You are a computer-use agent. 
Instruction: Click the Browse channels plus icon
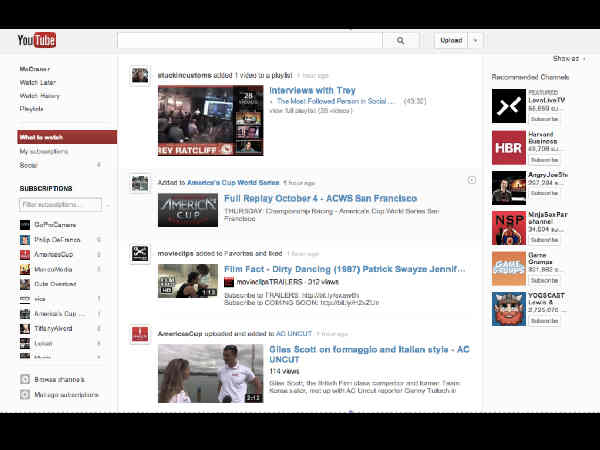(x=25, y=379)
